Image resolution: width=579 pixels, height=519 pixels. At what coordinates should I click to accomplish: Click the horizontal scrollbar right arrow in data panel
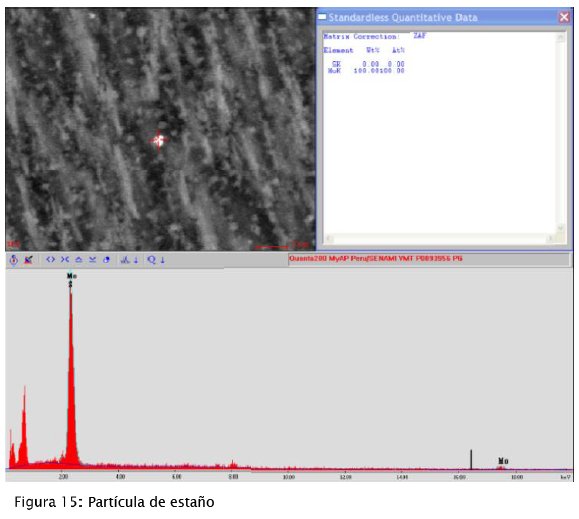pos(551,238)
